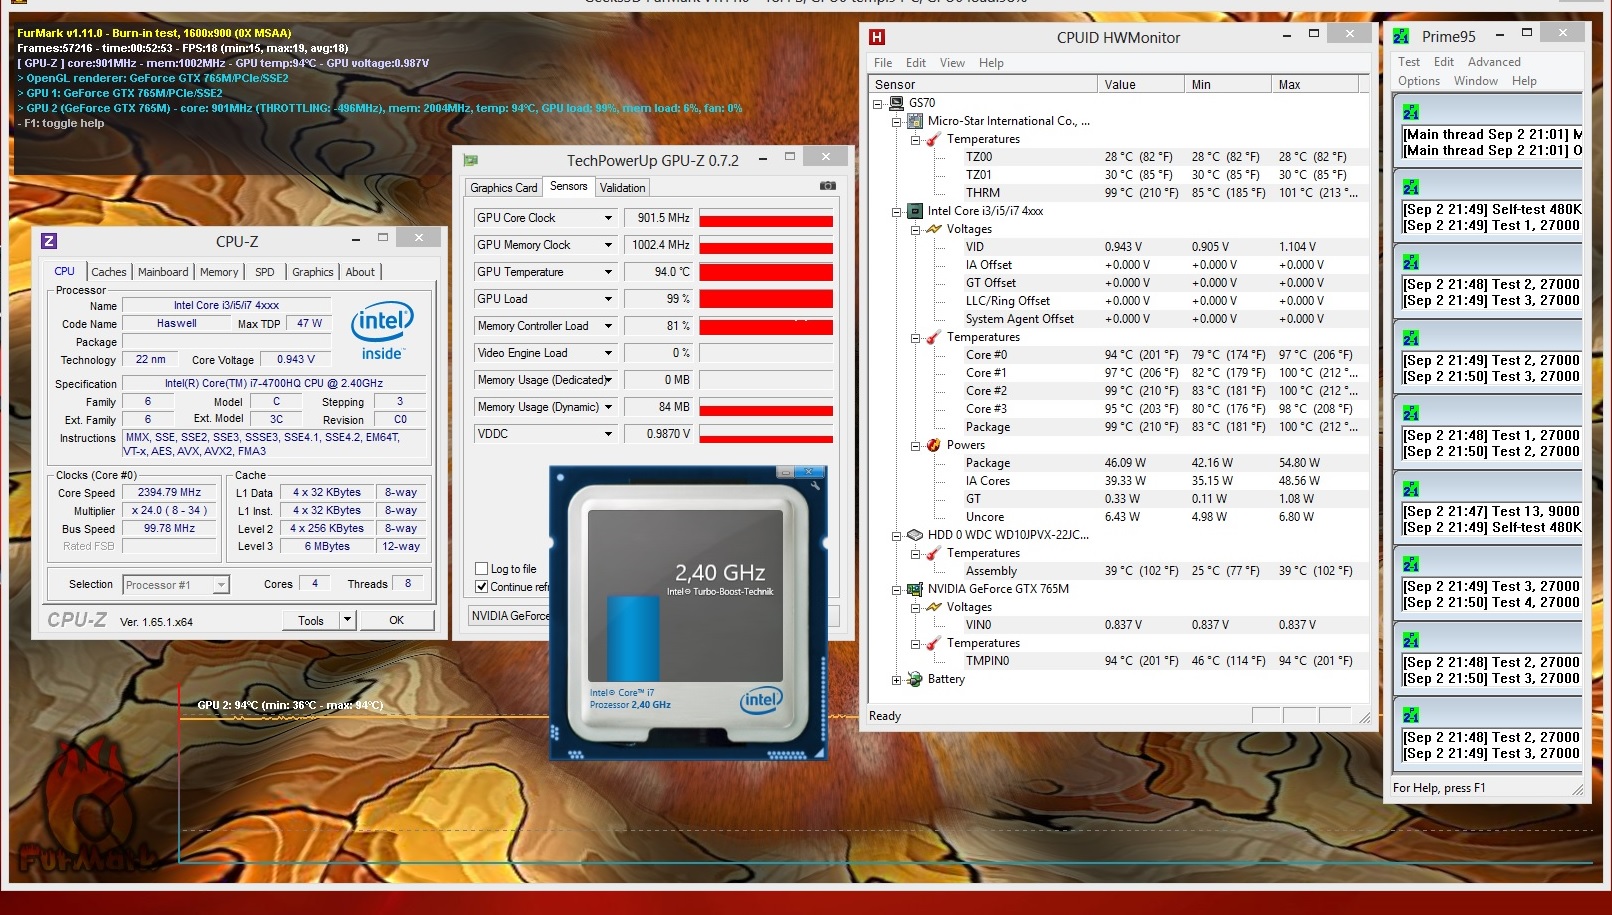Click the Tools button in CPU-Z
This screenshot has height=915, width=1612.
click(311, 620)
